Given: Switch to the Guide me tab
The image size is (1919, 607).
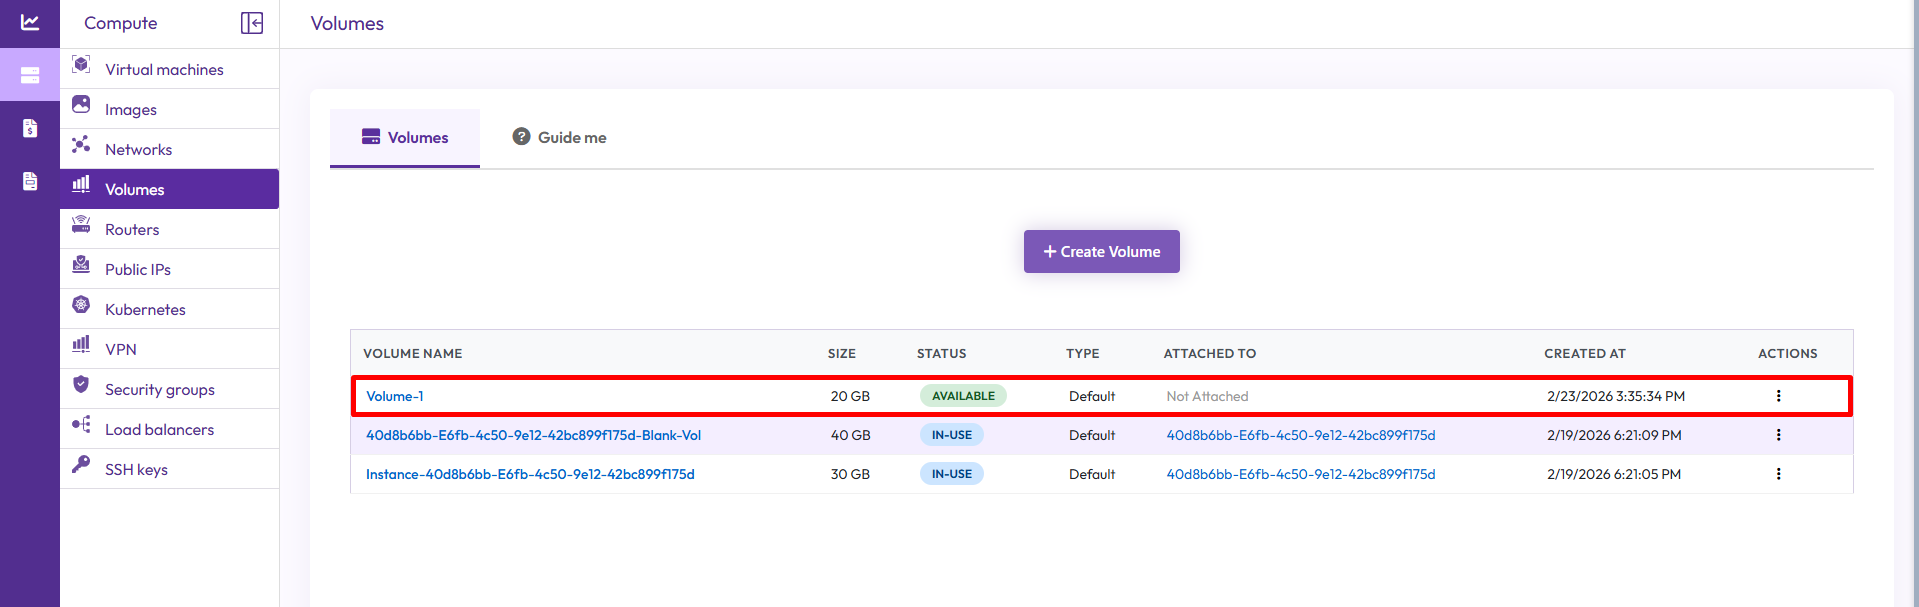Looking at the screenshot, I should click(560, 138).
